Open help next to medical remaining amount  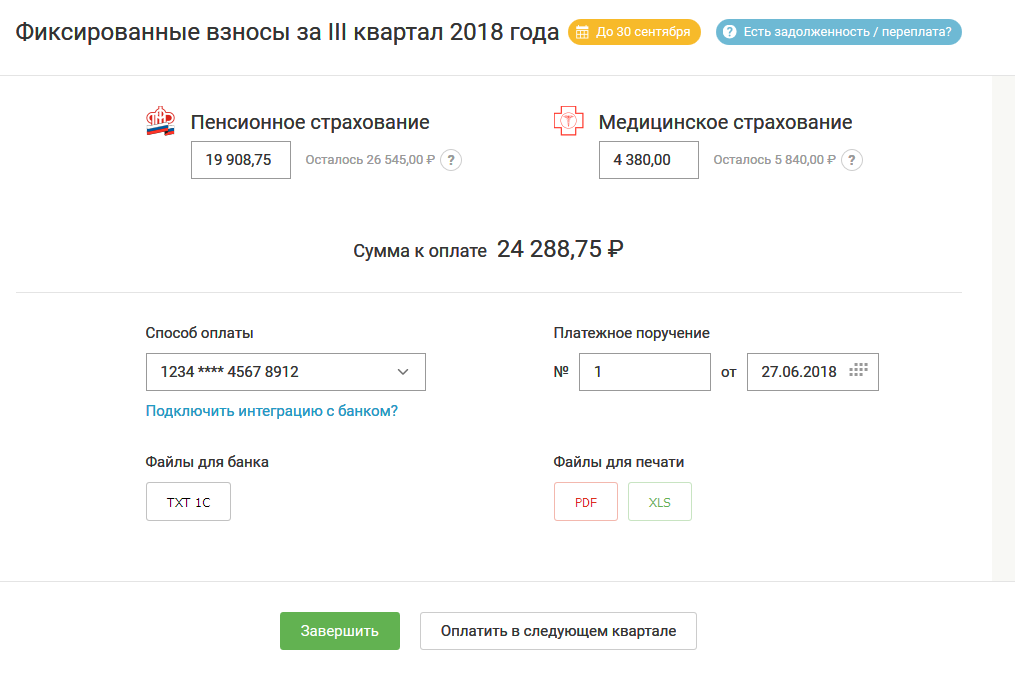pyautogui.click(x=852, y=160)
